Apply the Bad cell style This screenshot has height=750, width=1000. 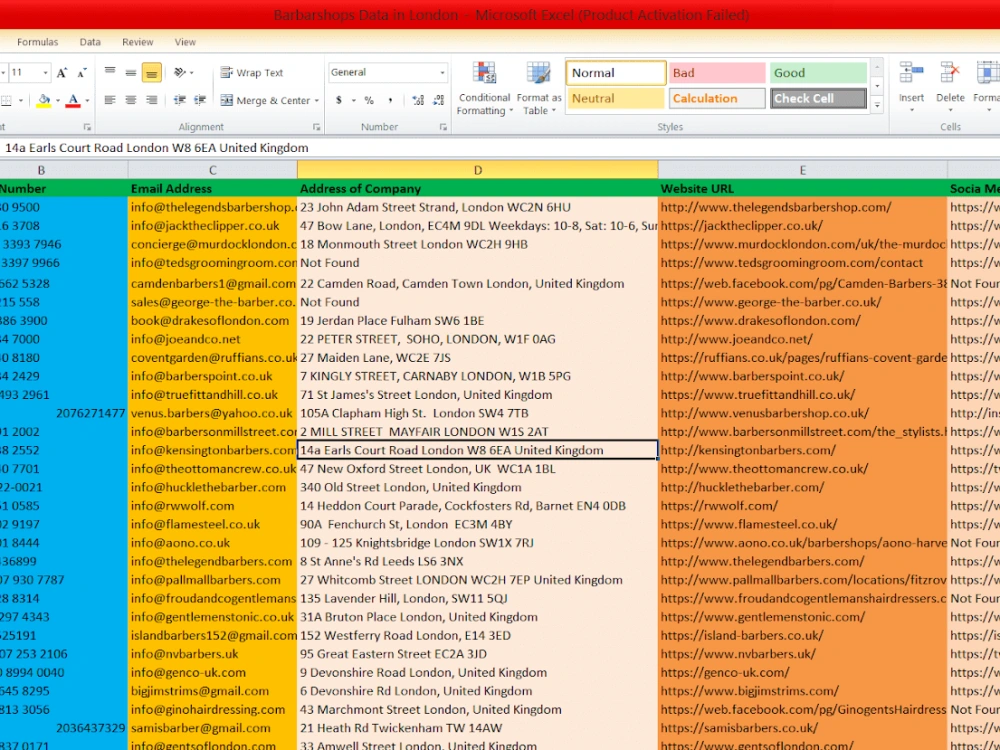coord(717,73)
